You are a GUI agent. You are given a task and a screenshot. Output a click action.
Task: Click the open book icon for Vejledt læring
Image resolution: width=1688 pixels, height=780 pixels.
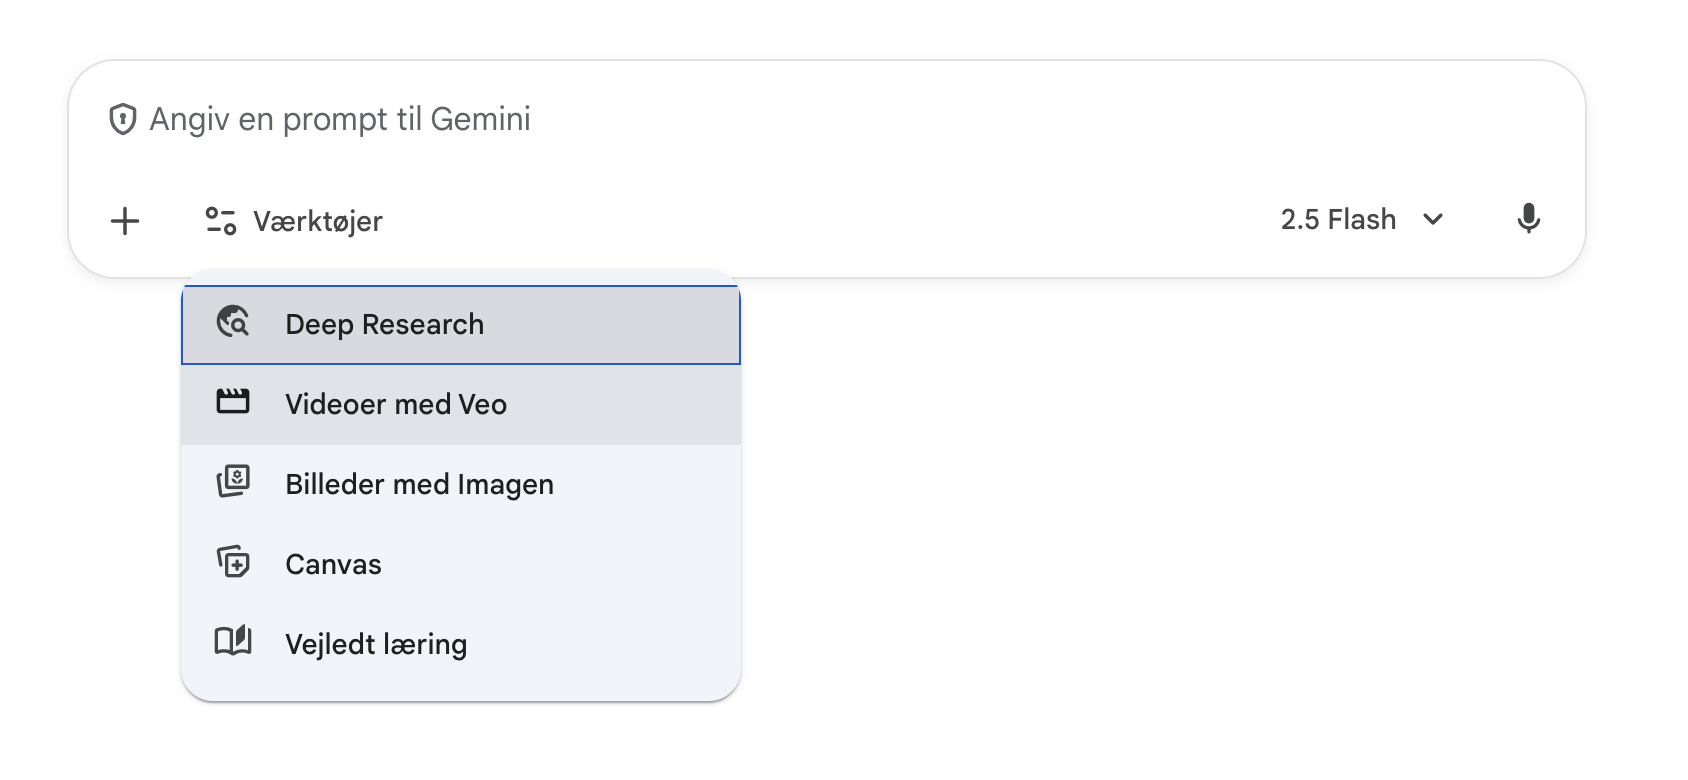tap(233, 641)
